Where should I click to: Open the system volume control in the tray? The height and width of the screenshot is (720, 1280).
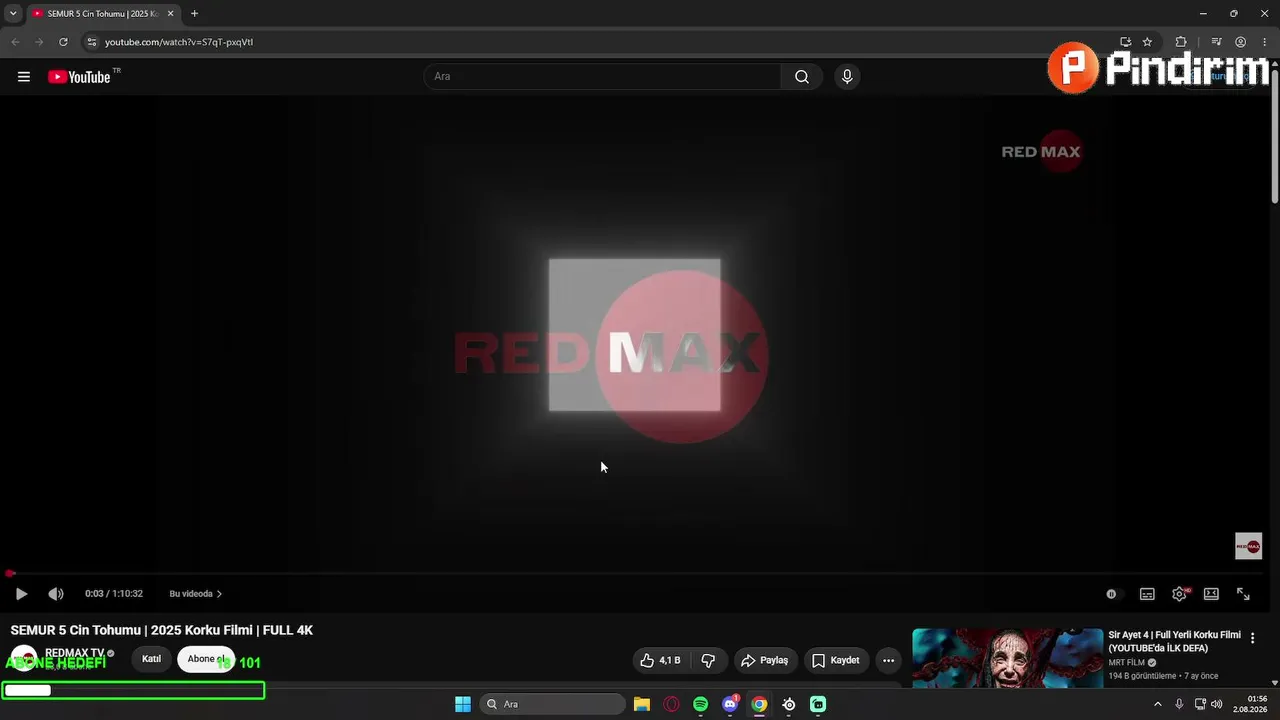tap(1217, 704)
